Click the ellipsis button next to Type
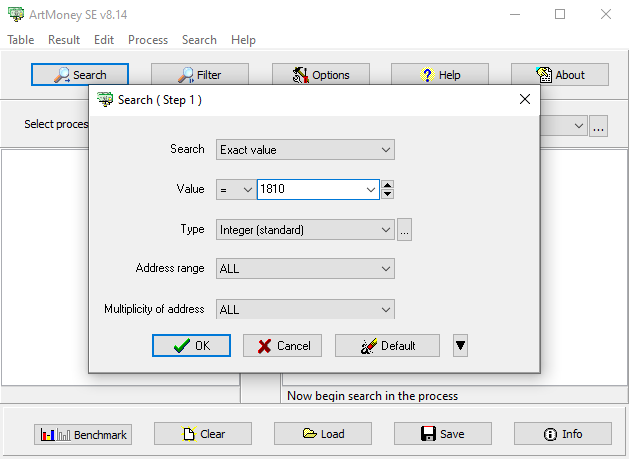629x459 pixels. tap(404, 230)
